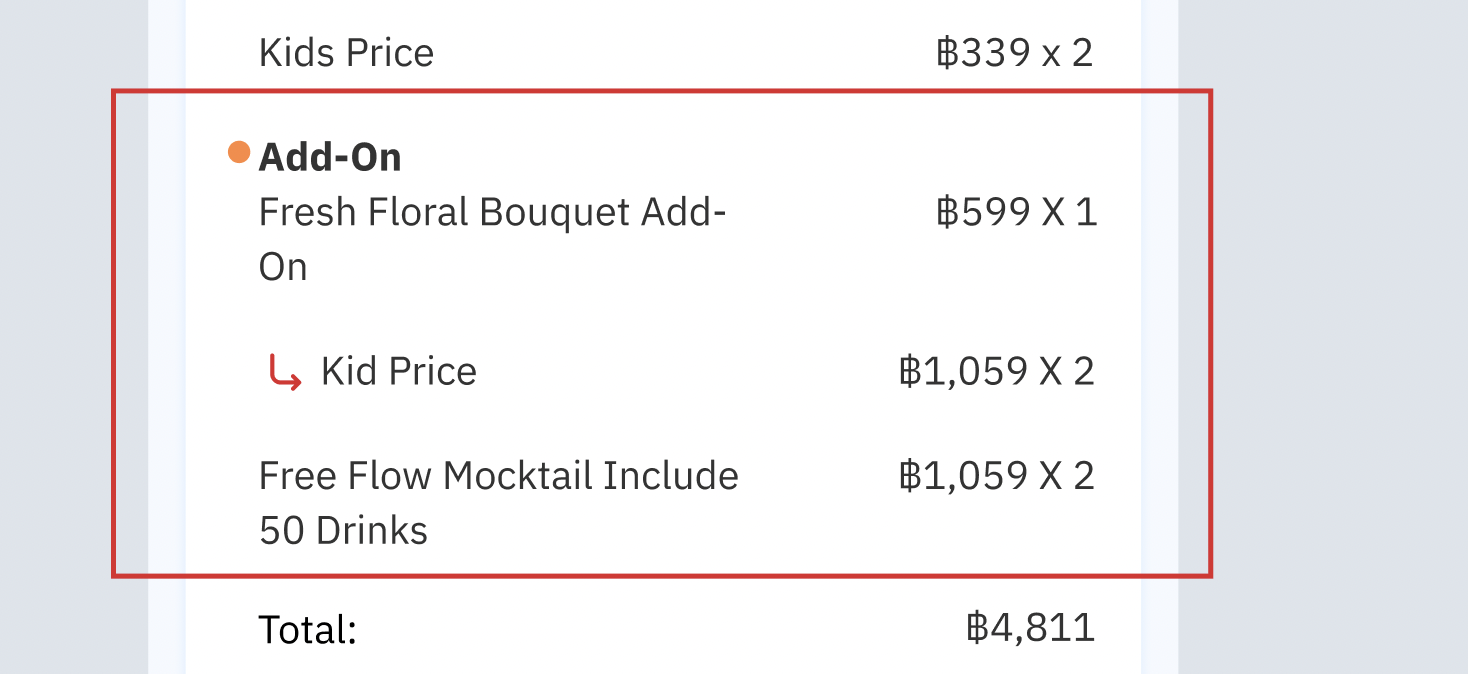This screenshot has height=674, width=1468.
Task: Click the orange bullet beside Add-On
Action: pos(239,153)
